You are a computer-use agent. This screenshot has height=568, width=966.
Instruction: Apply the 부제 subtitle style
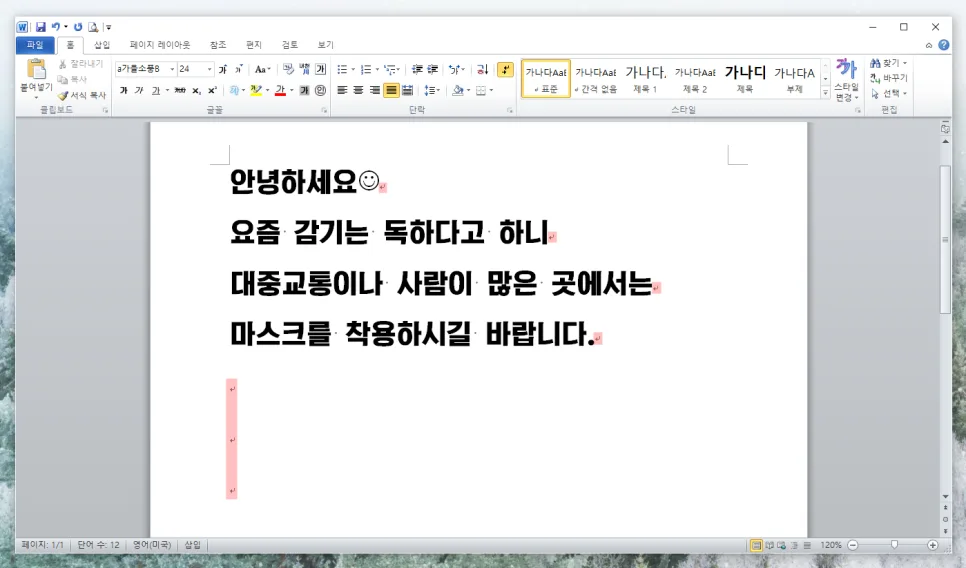click(x=795, y=79)
